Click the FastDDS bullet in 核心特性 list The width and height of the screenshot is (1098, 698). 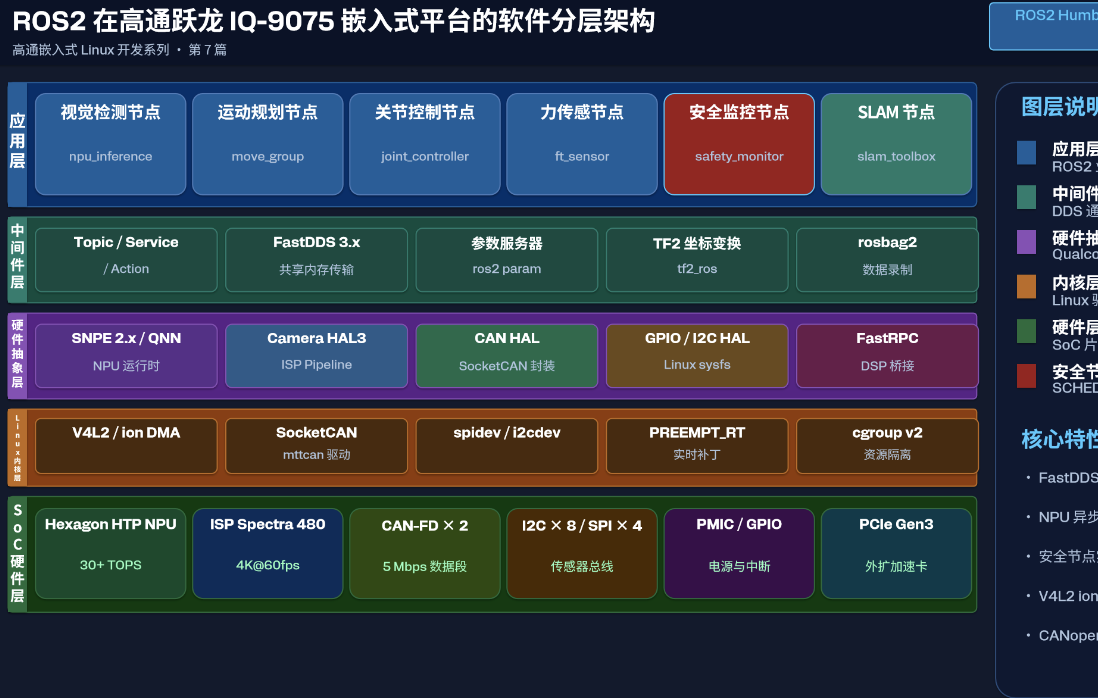[1063, 477]
